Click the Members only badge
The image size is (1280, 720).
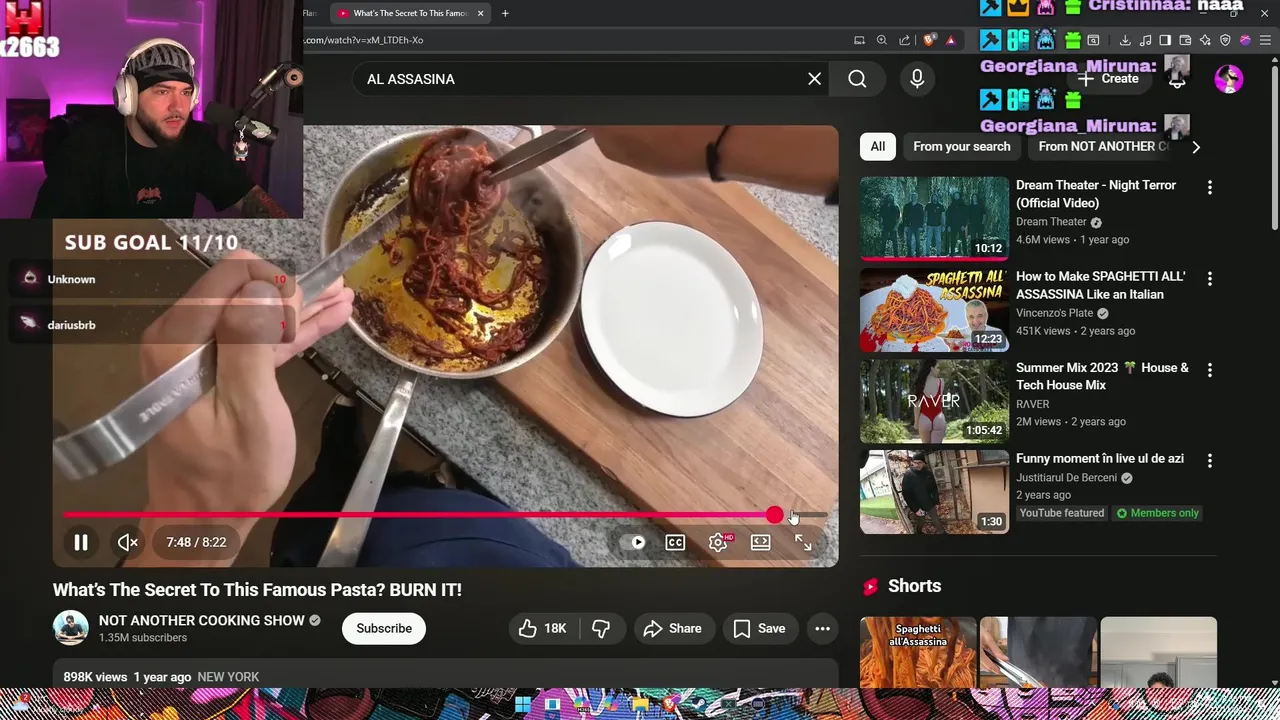(x=1157, y=513)
